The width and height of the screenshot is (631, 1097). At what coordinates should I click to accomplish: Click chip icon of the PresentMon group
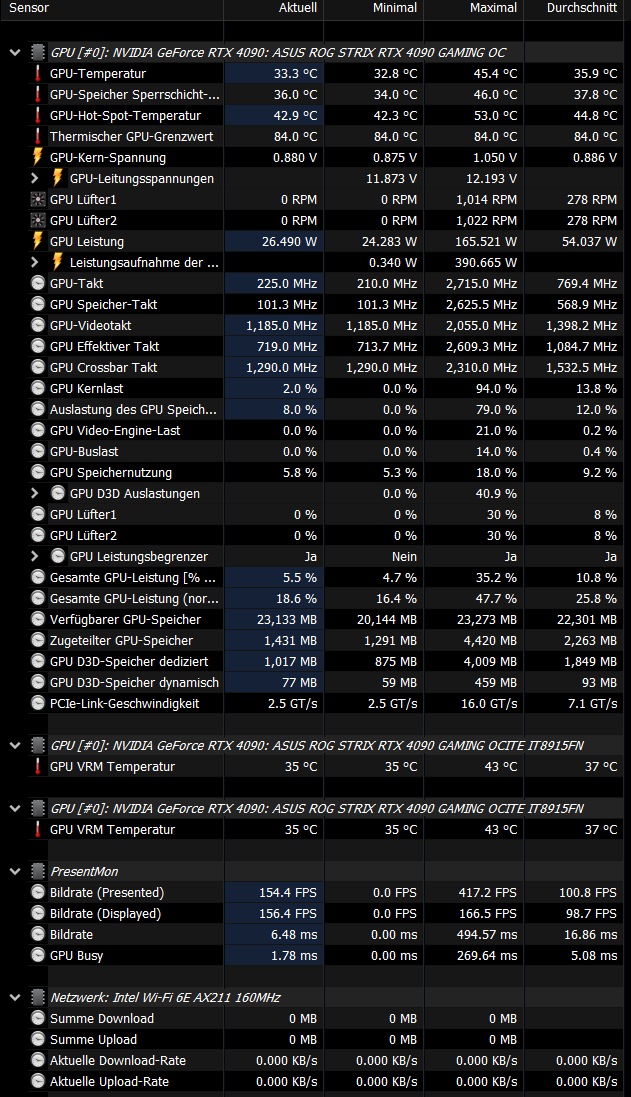click(38, 871)
